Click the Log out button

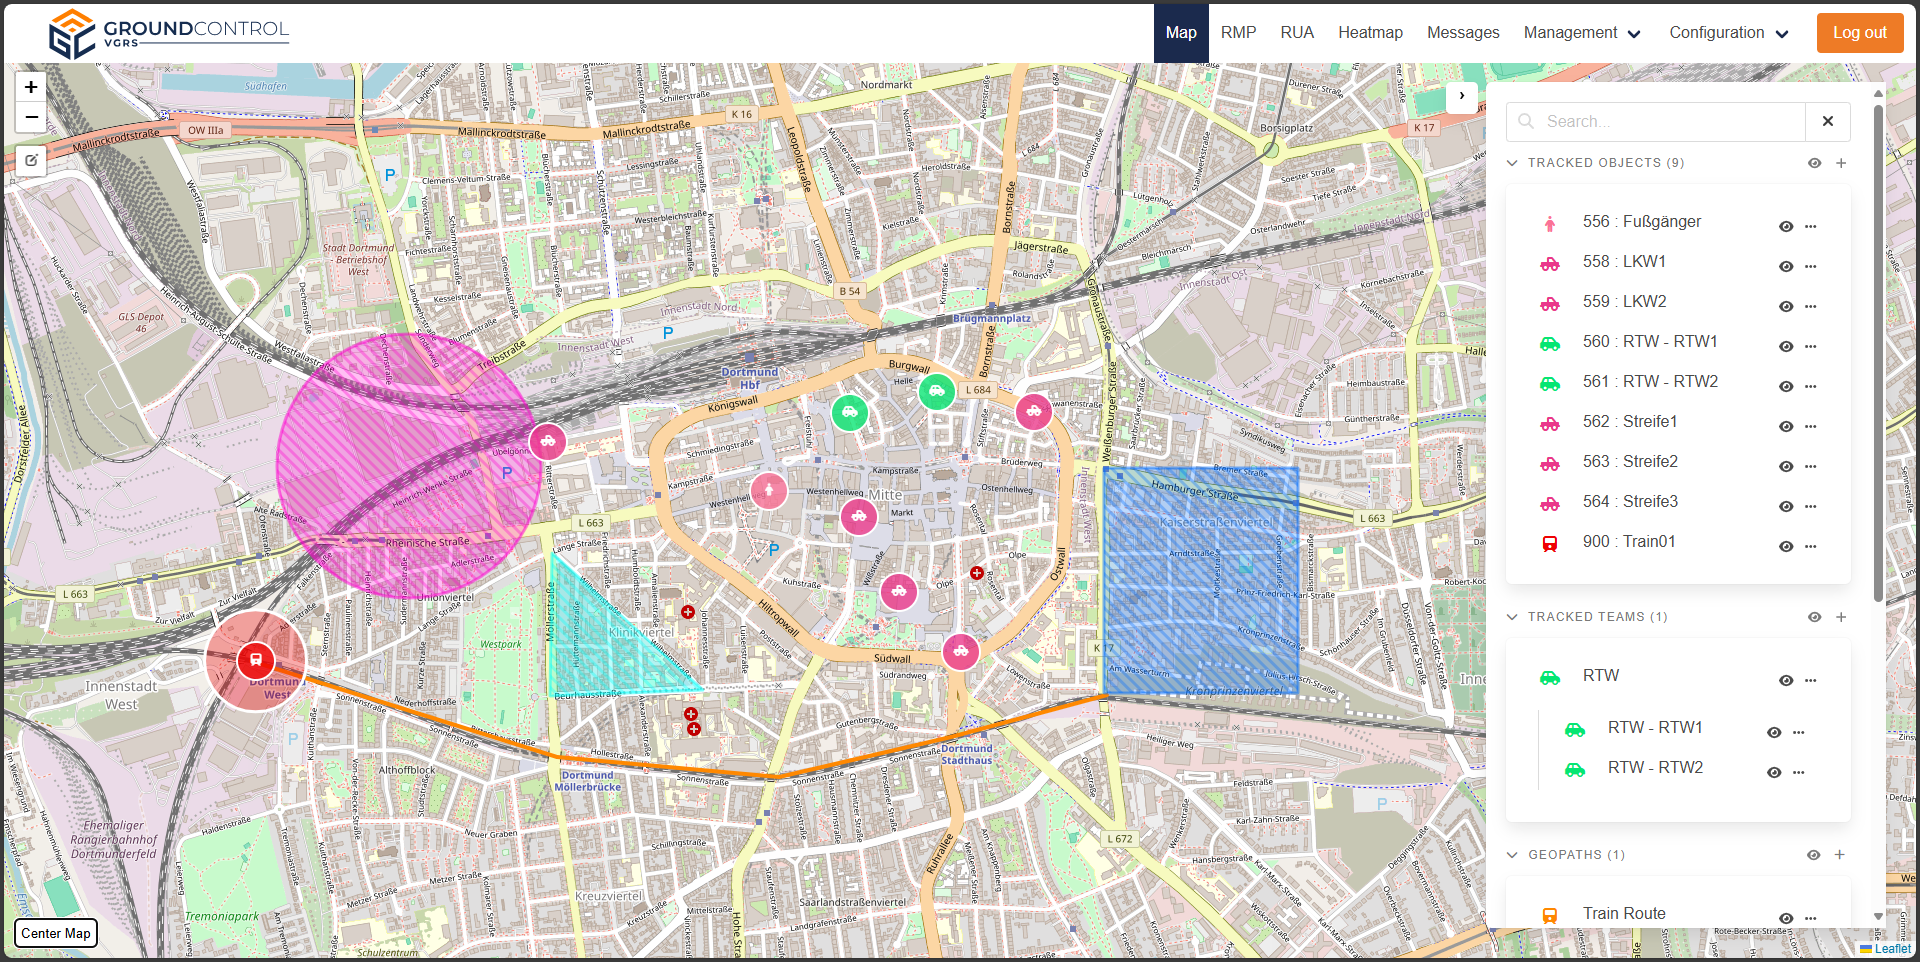[x=1859, y=33]
